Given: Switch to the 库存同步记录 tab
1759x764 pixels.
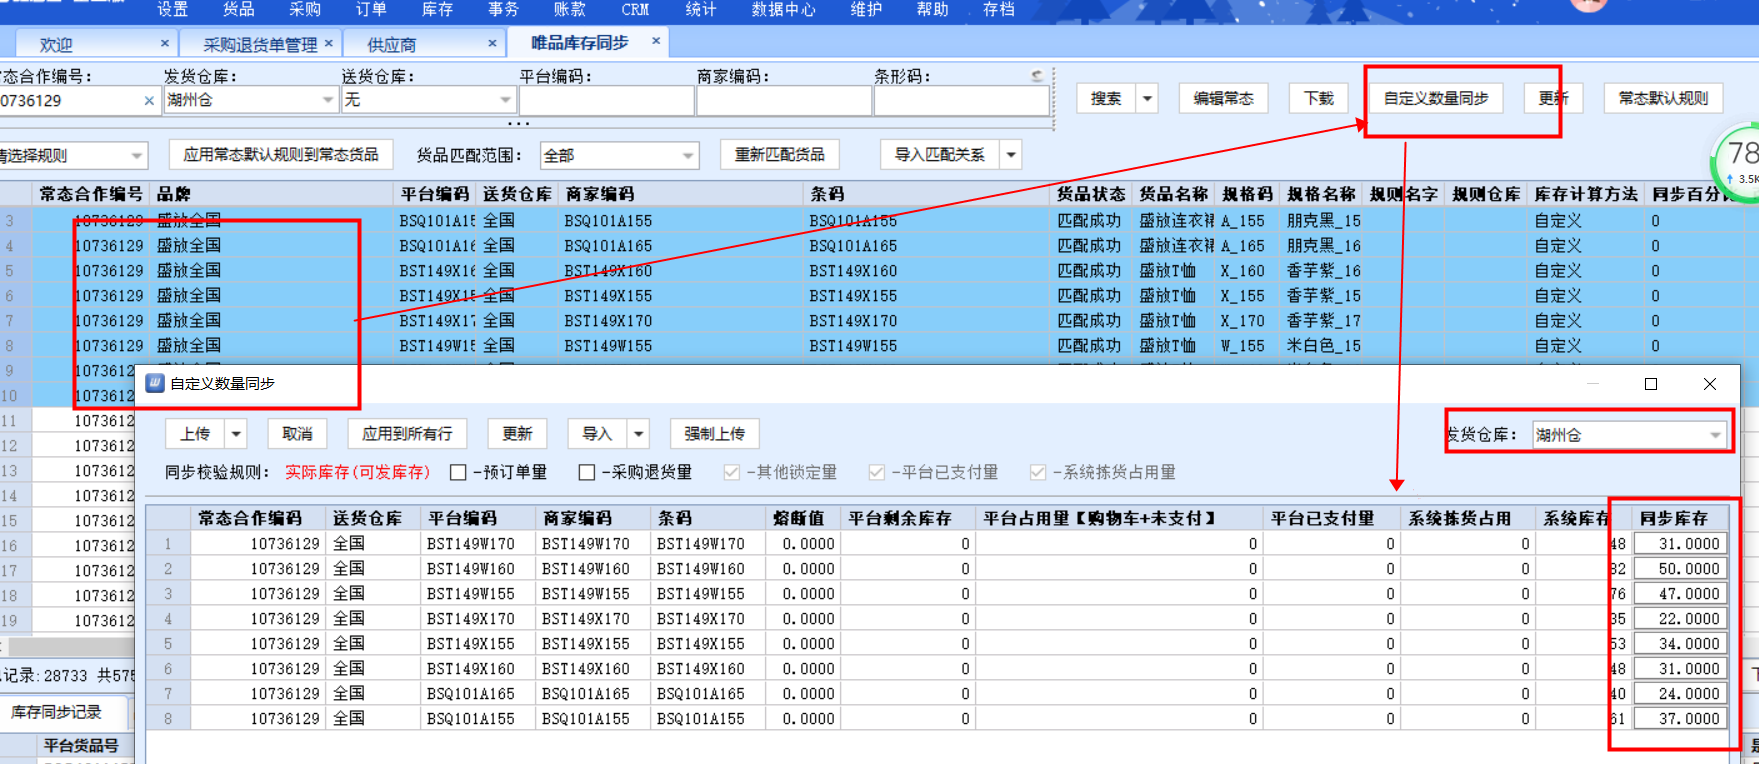Looking at the screenshot, I should coord(57,712).
